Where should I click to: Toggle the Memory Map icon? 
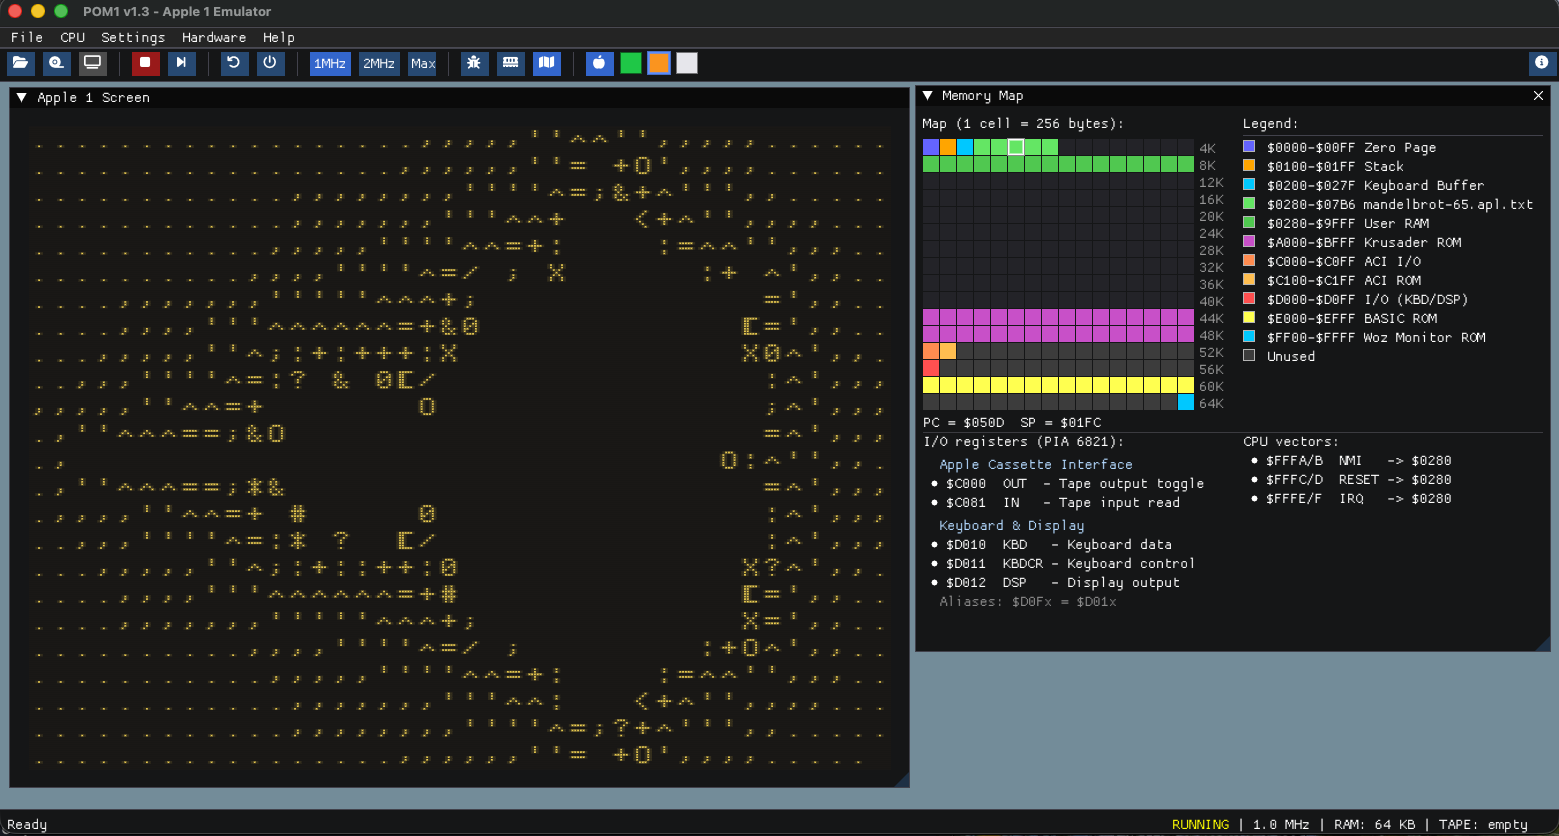[x=546, y=63]
